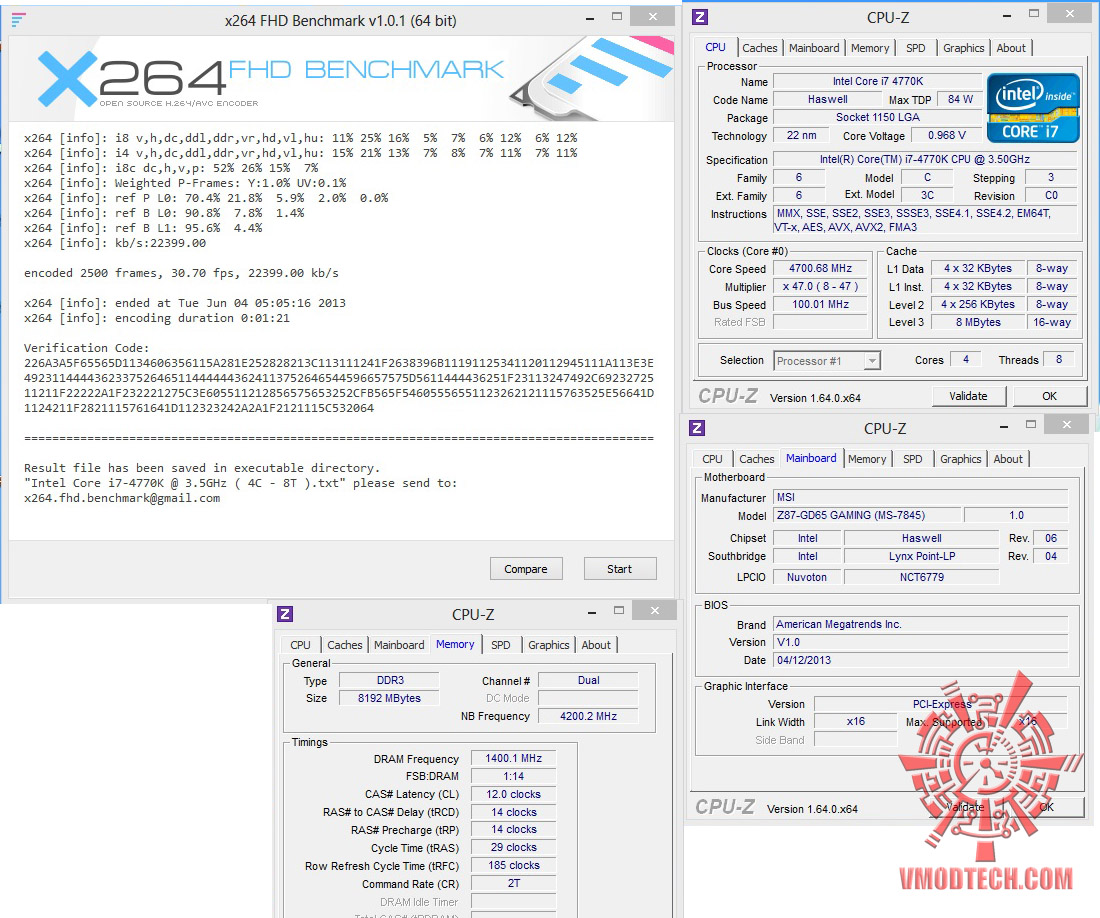The image size is (1100, 918).
Task: Click the BIOS date 04/12/2013
Action: pos(920,660)
